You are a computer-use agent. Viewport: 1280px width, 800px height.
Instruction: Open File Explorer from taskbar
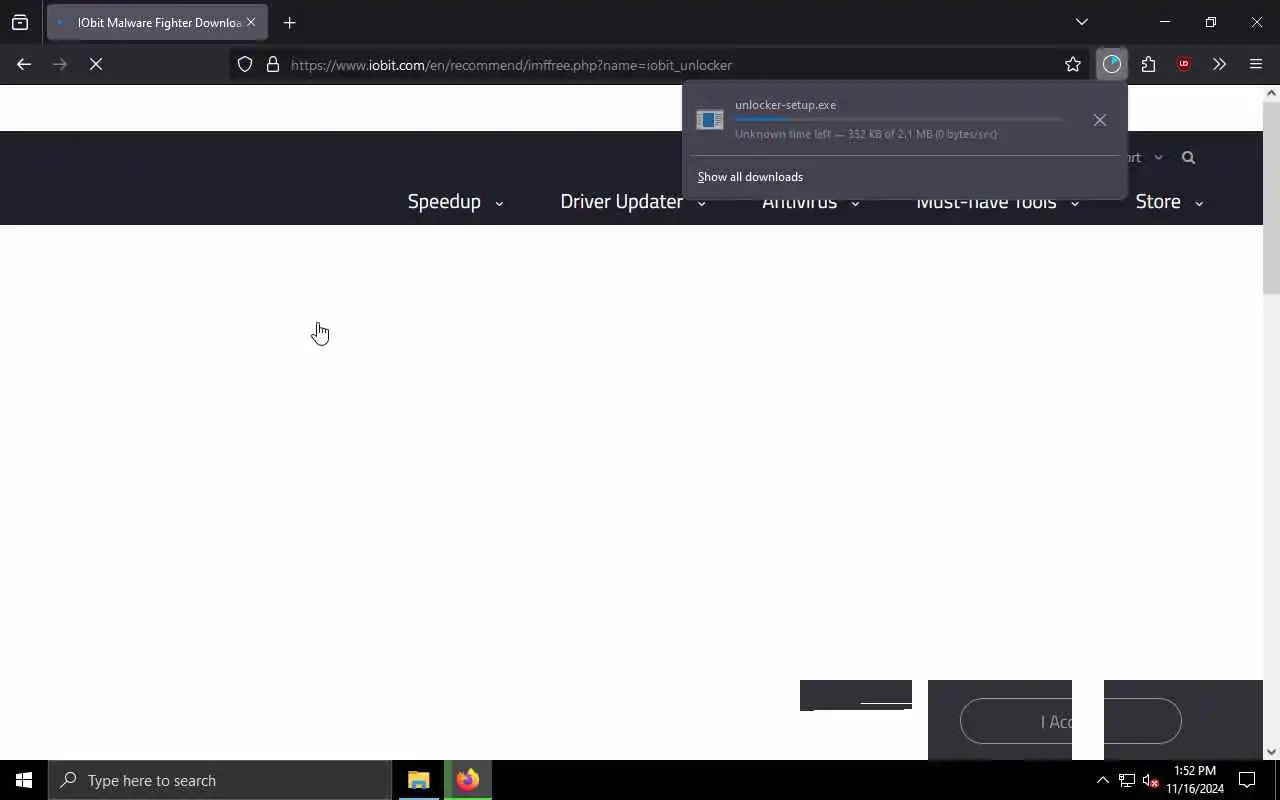[x=419, y=780]
